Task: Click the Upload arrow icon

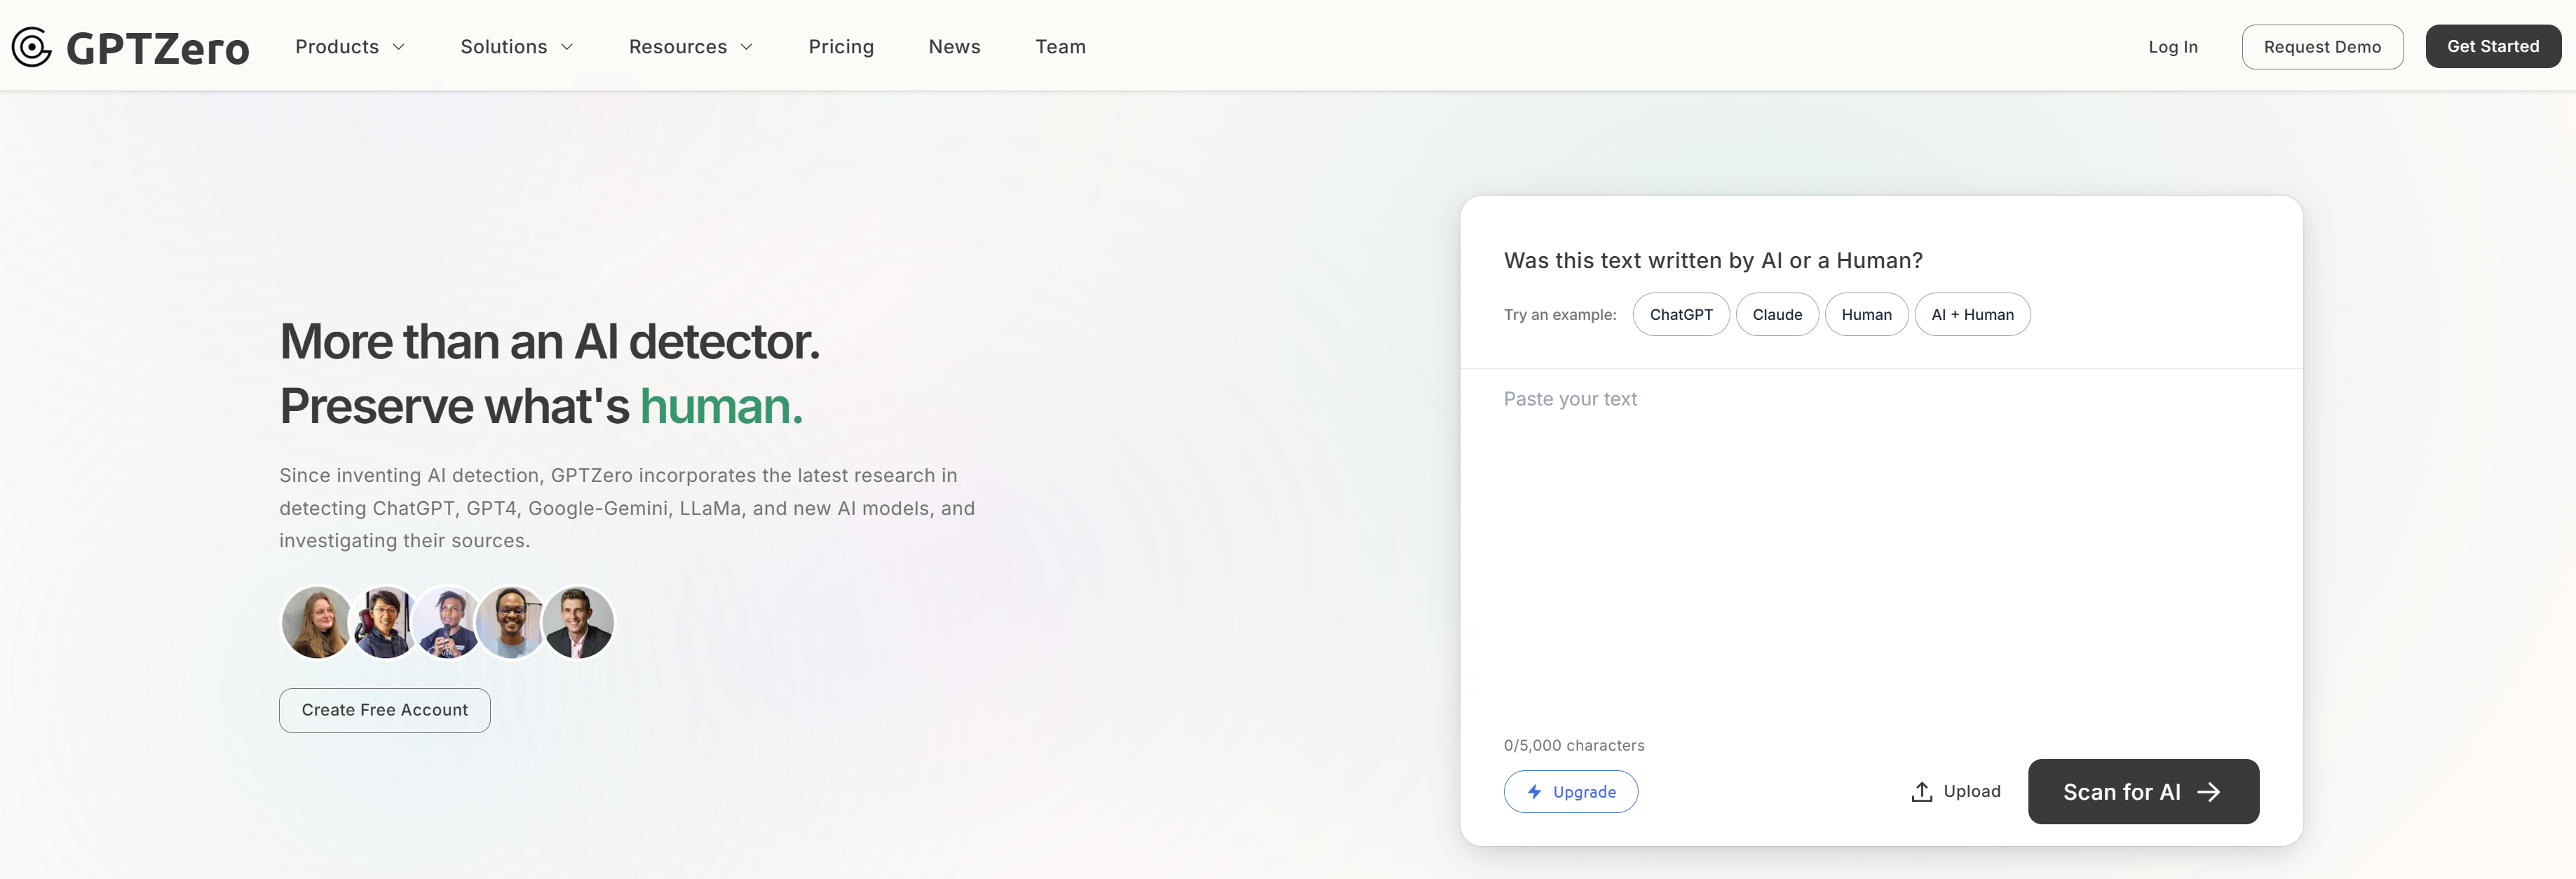Action: [x=1921, y=792]
